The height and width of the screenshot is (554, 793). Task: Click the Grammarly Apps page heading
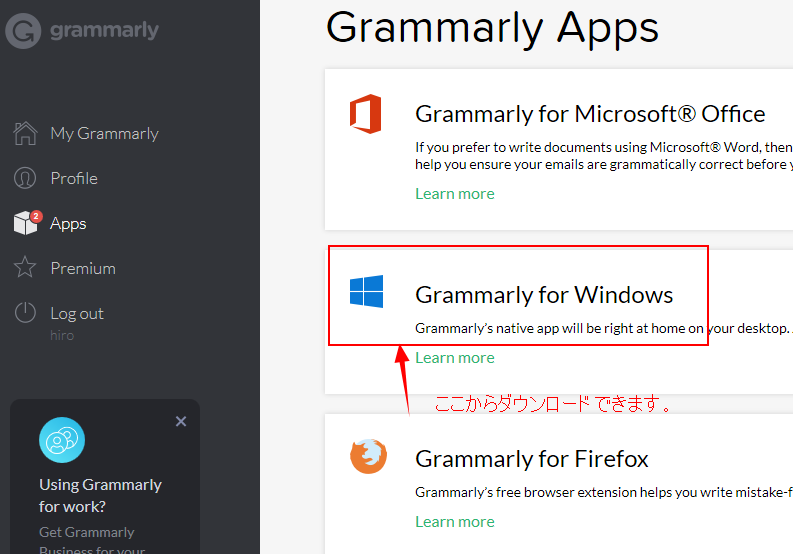click(493, 29)
